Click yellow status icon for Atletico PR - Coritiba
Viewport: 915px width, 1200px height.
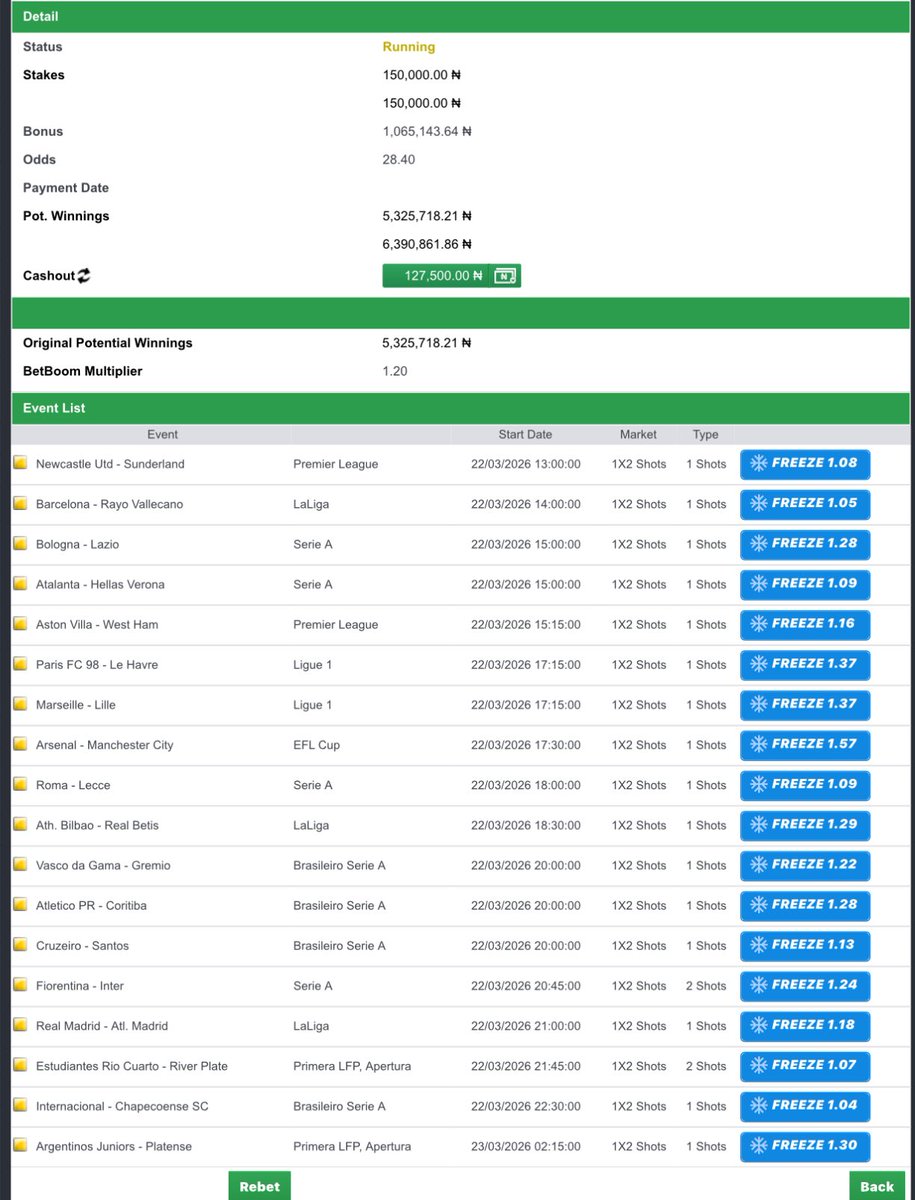point(20,904)
